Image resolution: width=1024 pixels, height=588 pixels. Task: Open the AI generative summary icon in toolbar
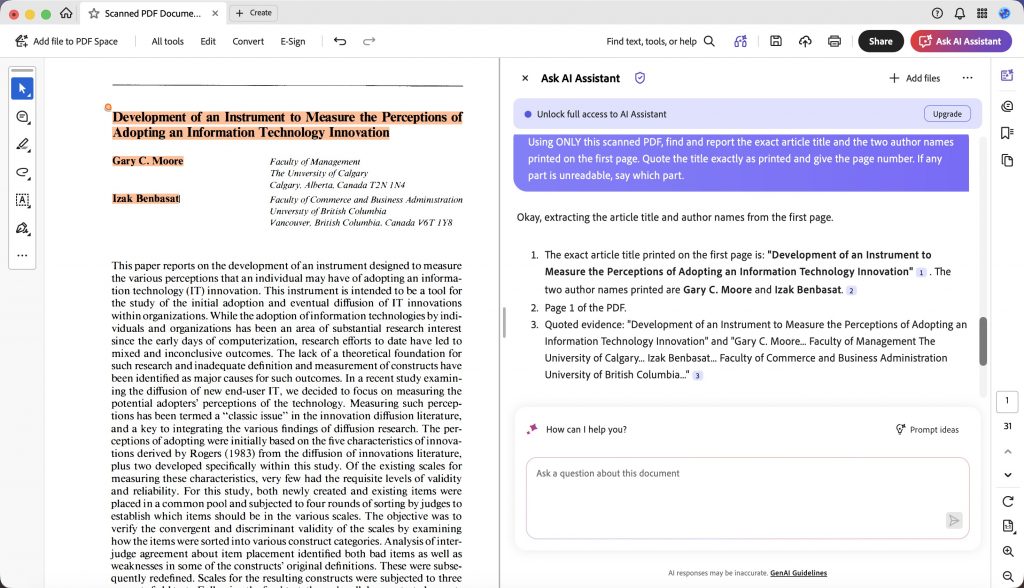(740, 41)
